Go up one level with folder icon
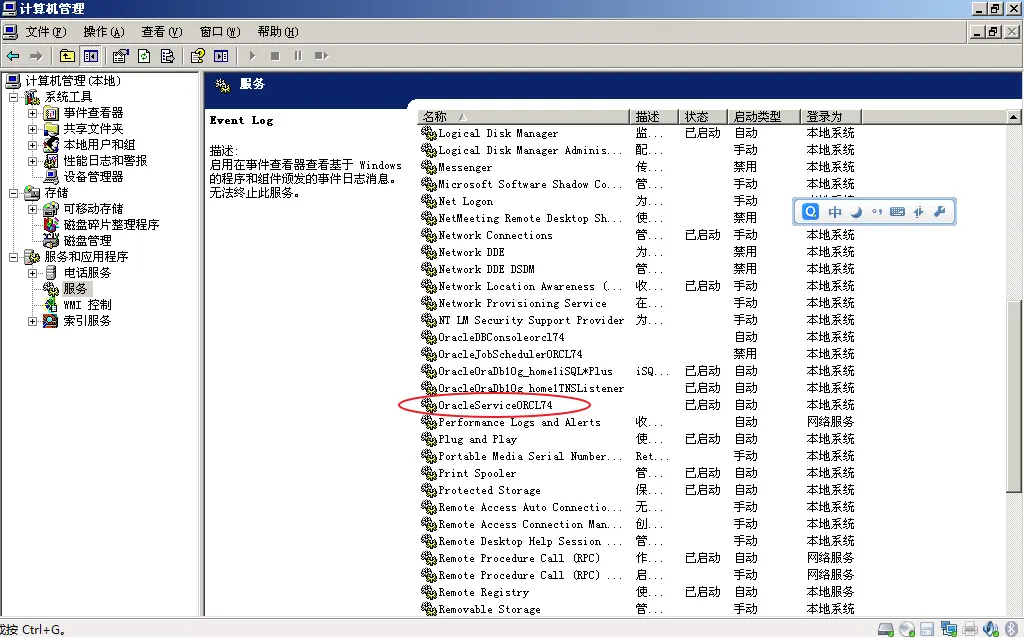Viewport: 1024px width, 638px height. click(x=67, y=56)
